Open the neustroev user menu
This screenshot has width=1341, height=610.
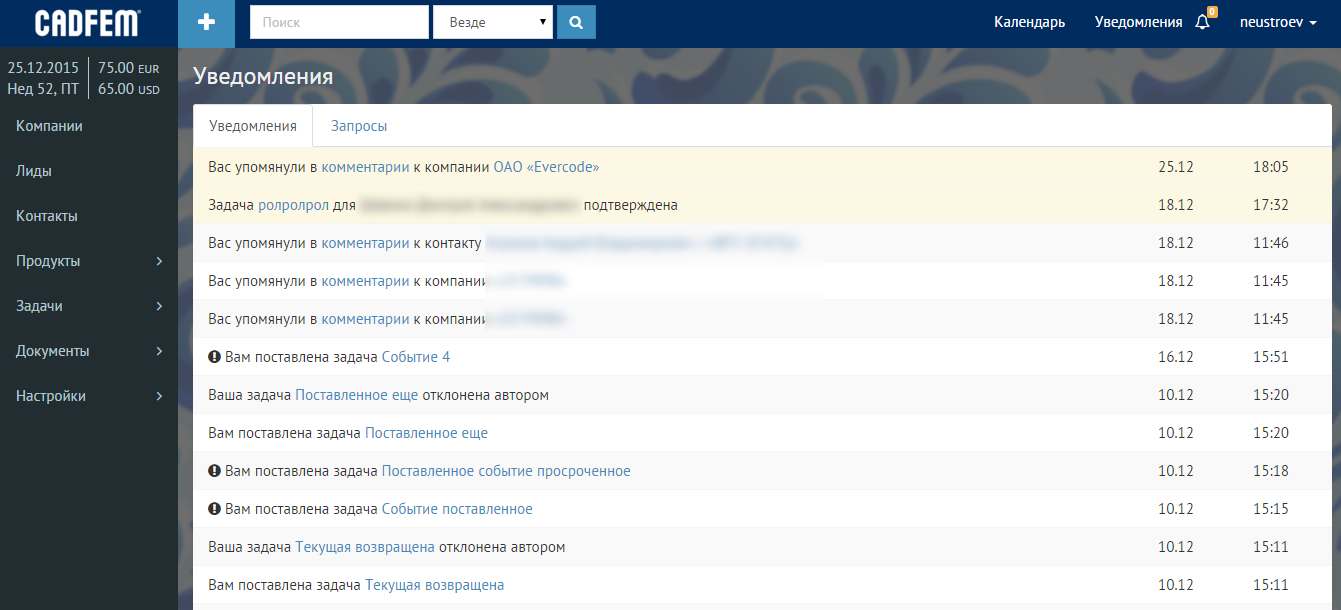click(x=1277, y=22)
